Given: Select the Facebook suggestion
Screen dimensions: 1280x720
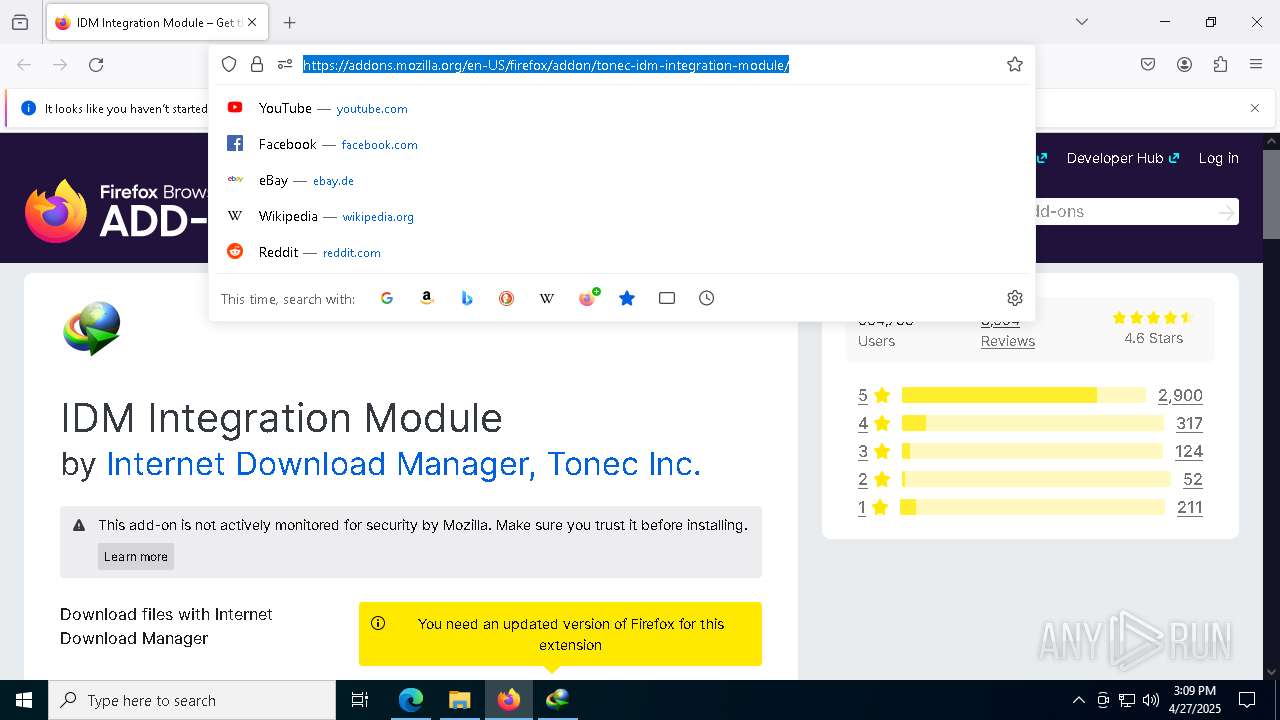Looking at the screenshot, I should pyautogui.click(x=622, y=144).
